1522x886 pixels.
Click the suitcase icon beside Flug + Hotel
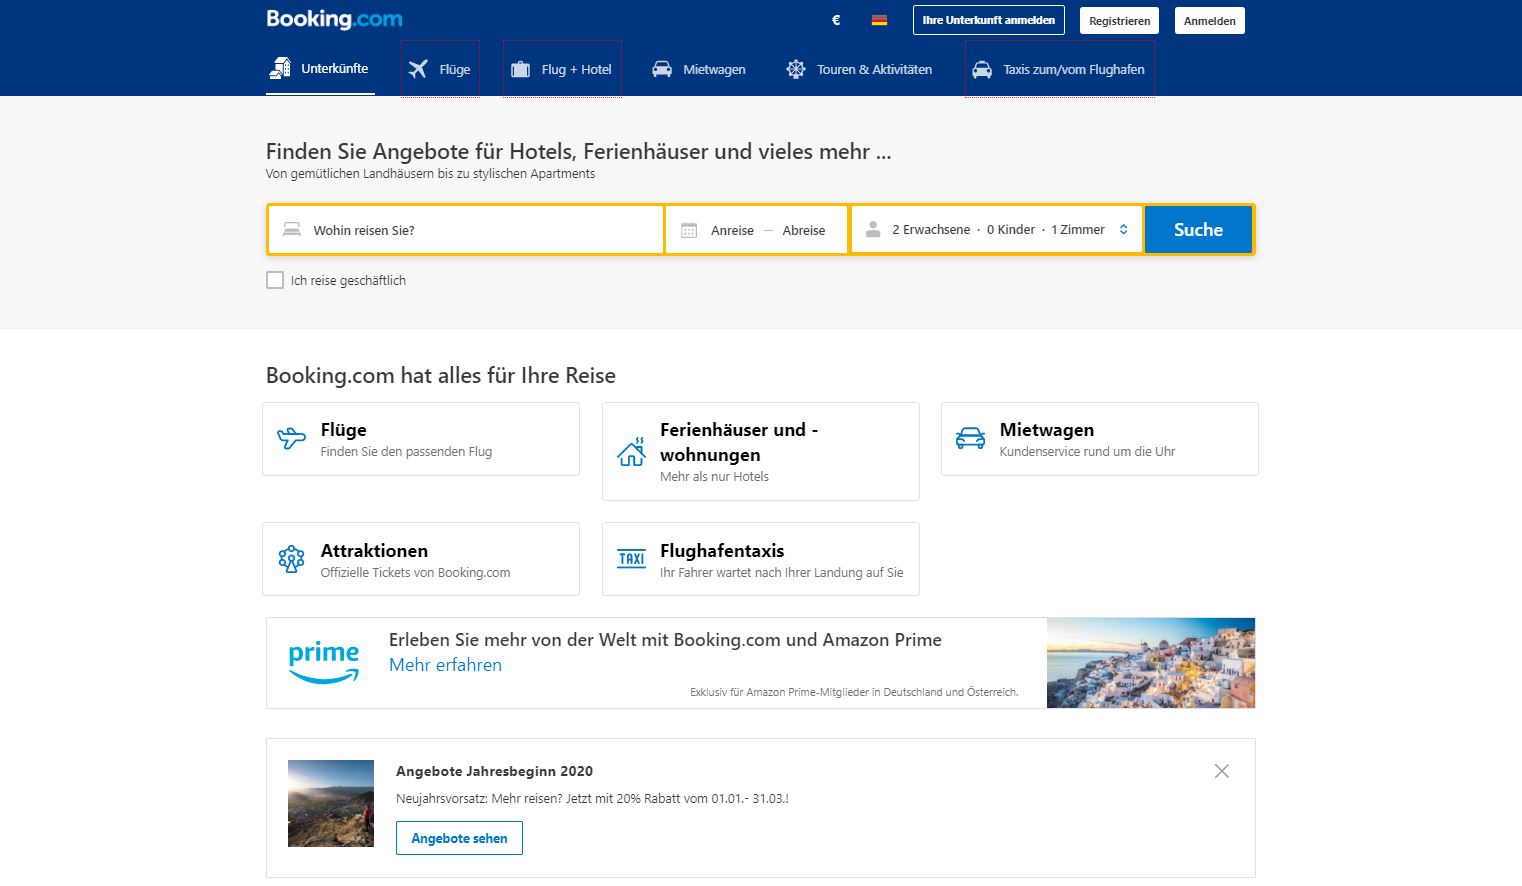(520, 69)
